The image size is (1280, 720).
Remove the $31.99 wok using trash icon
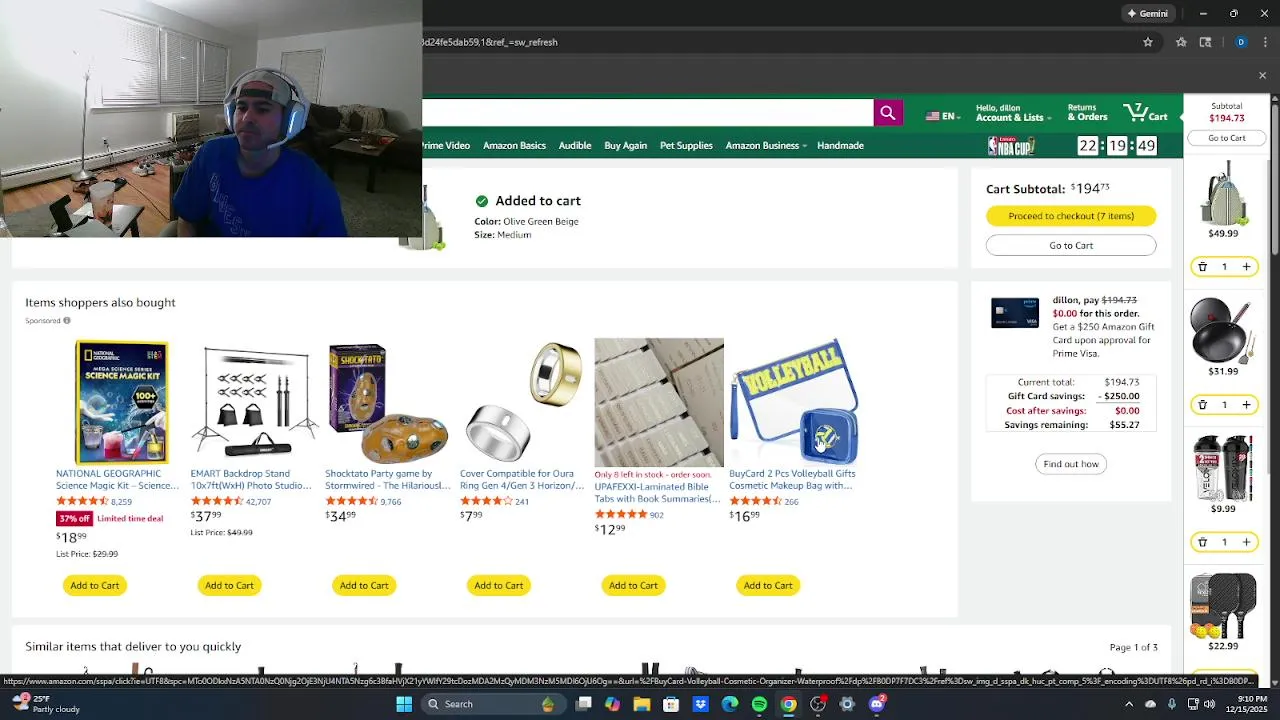pos(1202,405)
